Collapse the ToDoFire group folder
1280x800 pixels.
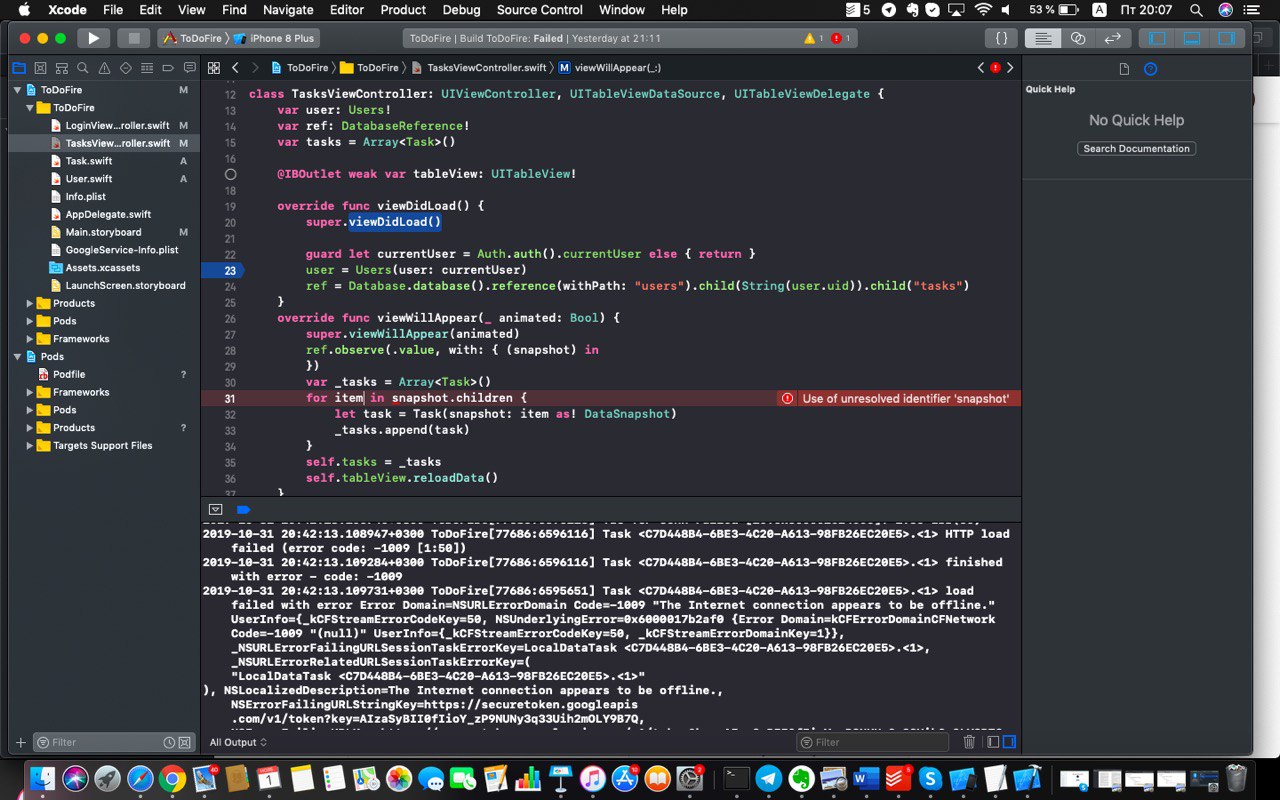point(30,108)
